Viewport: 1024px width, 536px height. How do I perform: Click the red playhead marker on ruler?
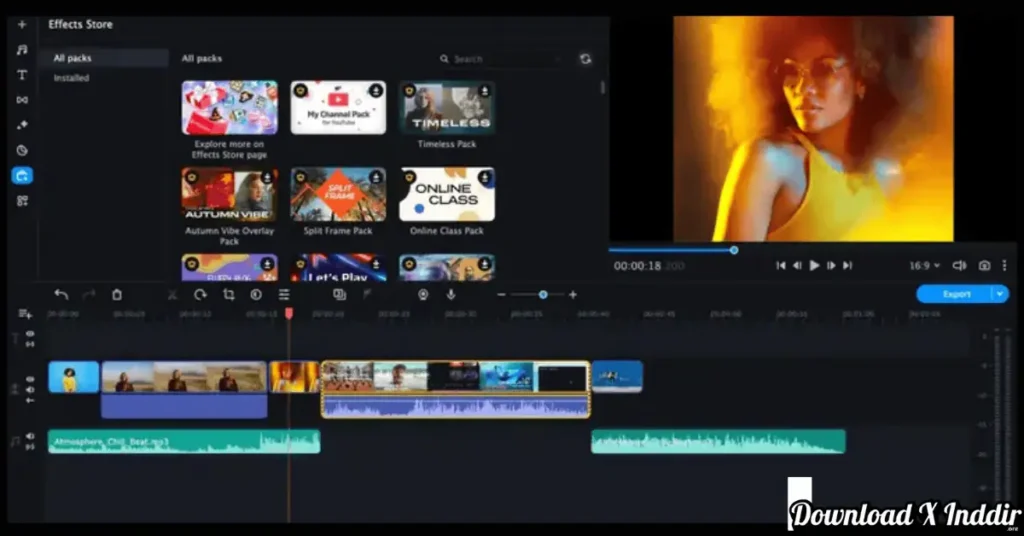coord(289,314)
